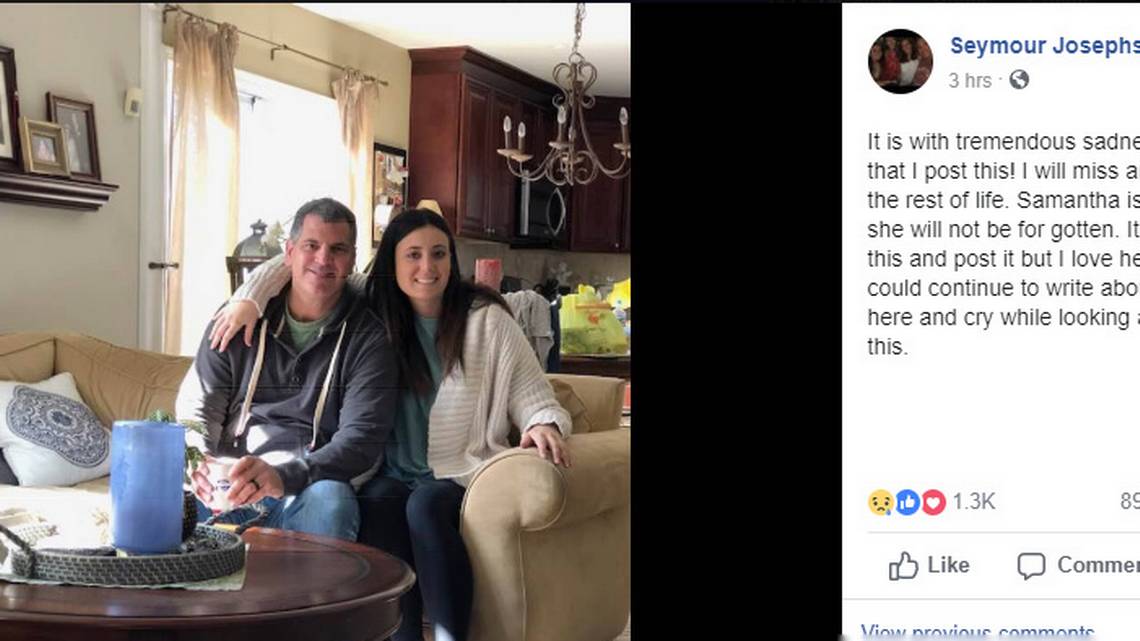Click the speech bubble Comment icon
Screen dimensions: 1140x641
(x=1031, y=565)
